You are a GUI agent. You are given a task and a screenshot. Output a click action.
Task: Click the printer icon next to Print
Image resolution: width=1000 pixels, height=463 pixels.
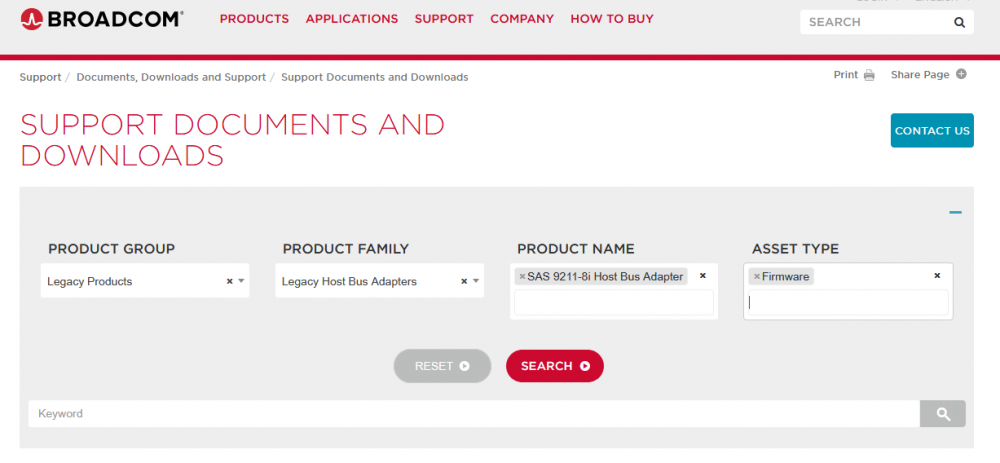(869, 75)
